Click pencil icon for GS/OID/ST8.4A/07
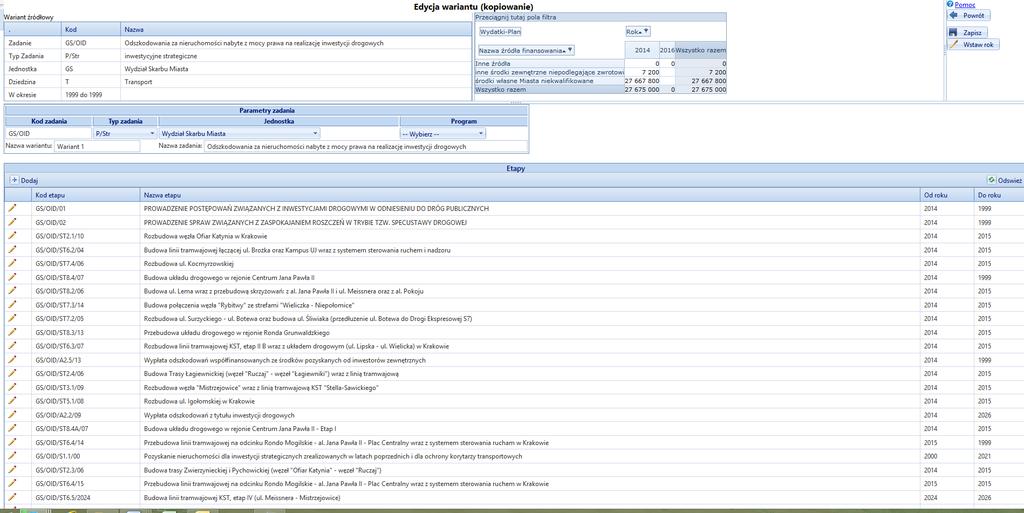The image size is (1024, 513). tap(12, 428)
